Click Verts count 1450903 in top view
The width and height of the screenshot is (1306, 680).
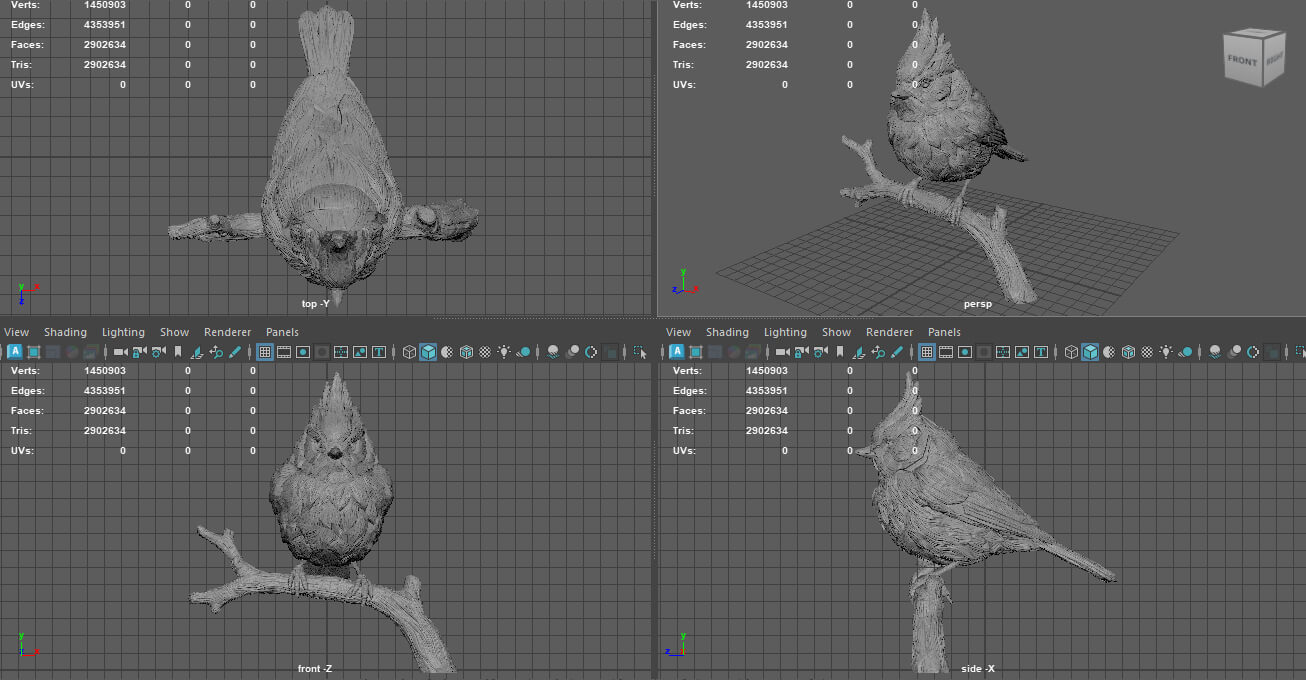tap(105, 5)
